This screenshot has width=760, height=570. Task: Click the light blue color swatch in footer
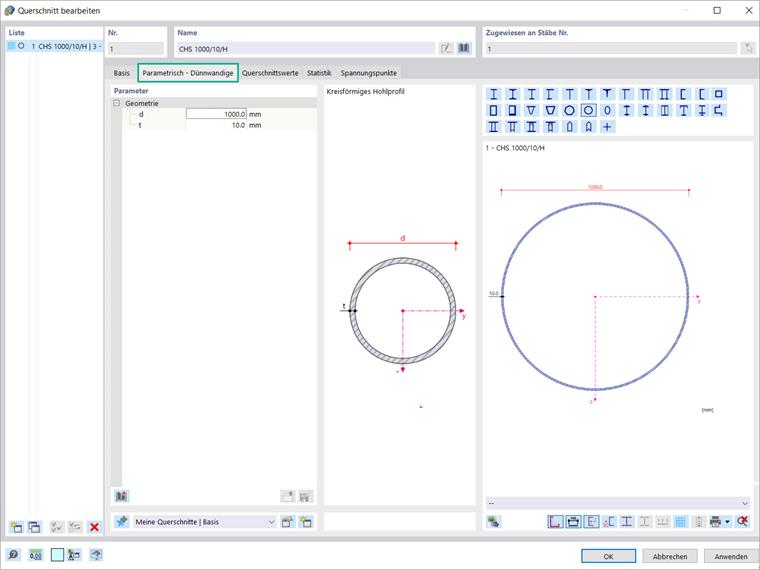tap(57, 555)
